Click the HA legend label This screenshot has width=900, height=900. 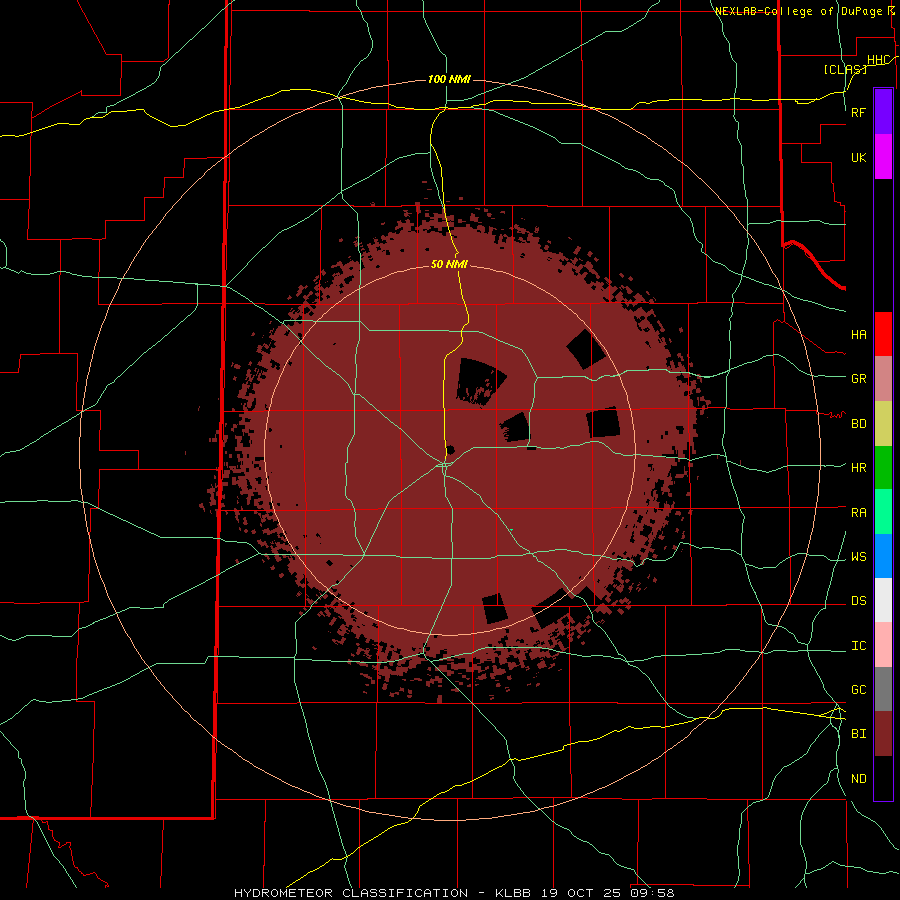coord(858,334)
